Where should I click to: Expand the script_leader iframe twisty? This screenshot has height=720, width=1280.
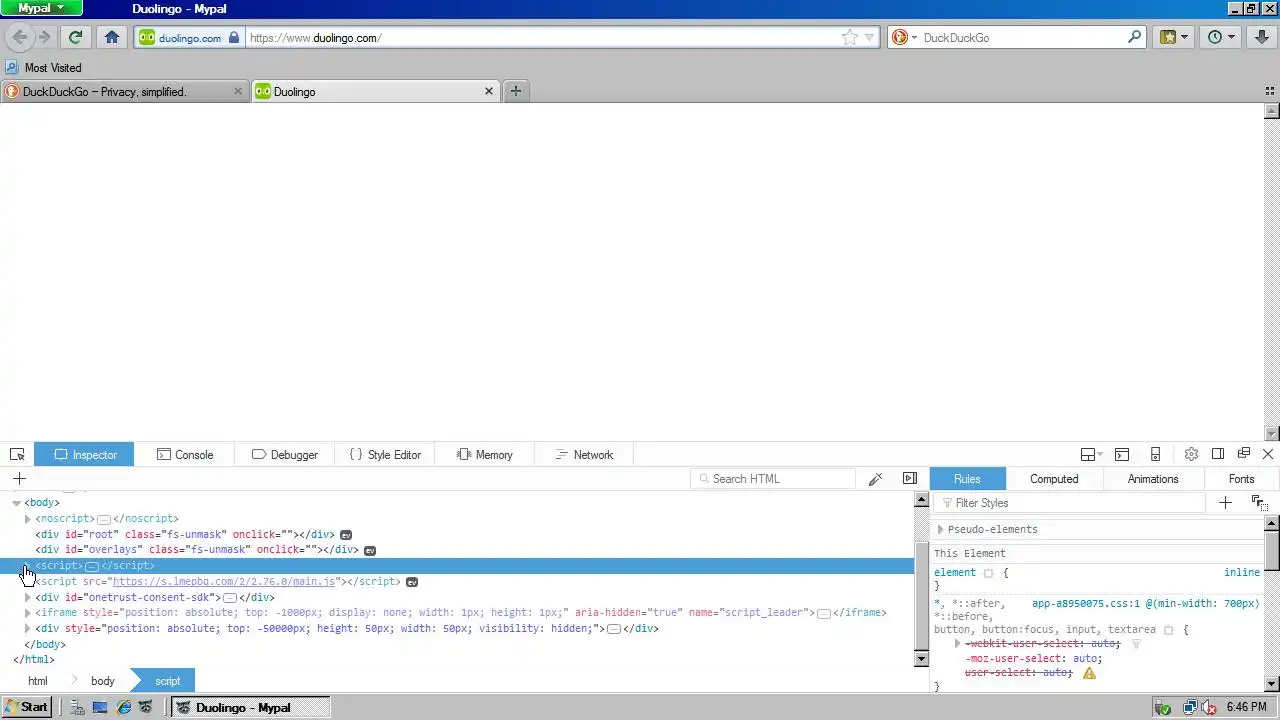click(28, 613)
